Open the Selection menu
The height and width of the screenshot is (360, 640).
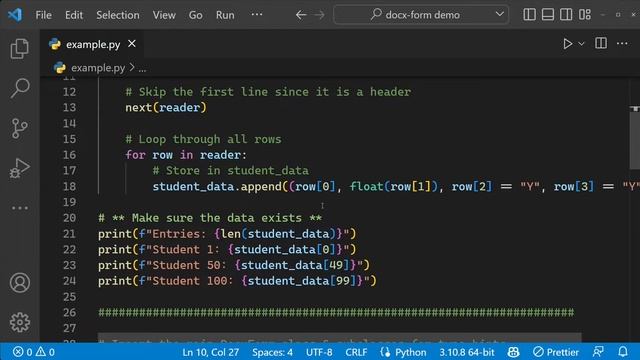[x=118, y=15]
